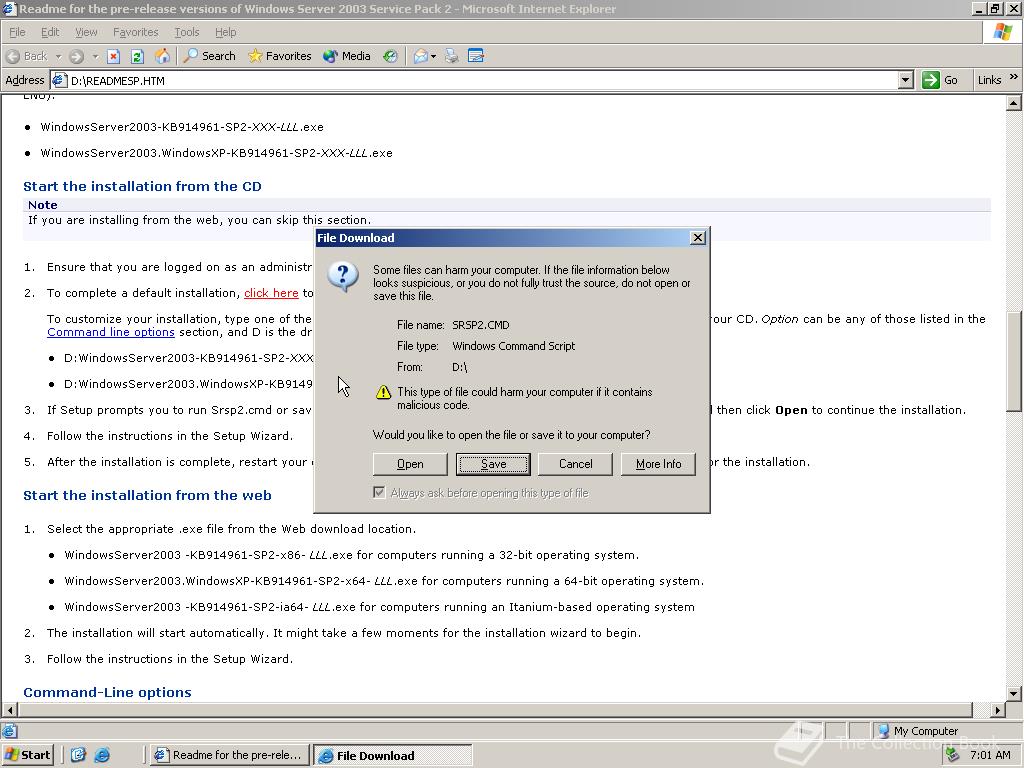Click 'Windows Command Script' file type text
Screen dimensions: 1024x768
[x=513, y=346]
